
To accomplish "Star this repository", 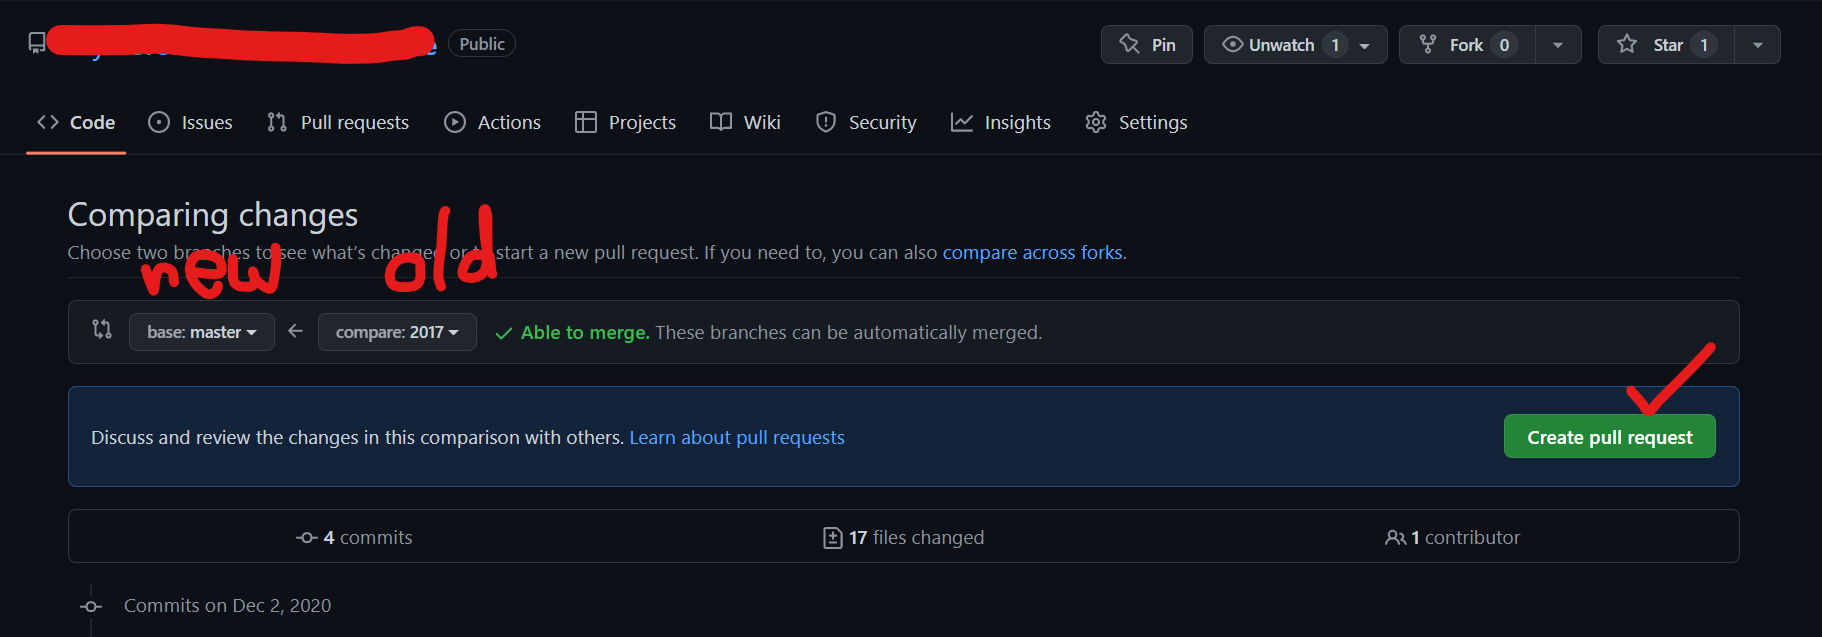I will pyautogui.click(x=1666, y=45).
